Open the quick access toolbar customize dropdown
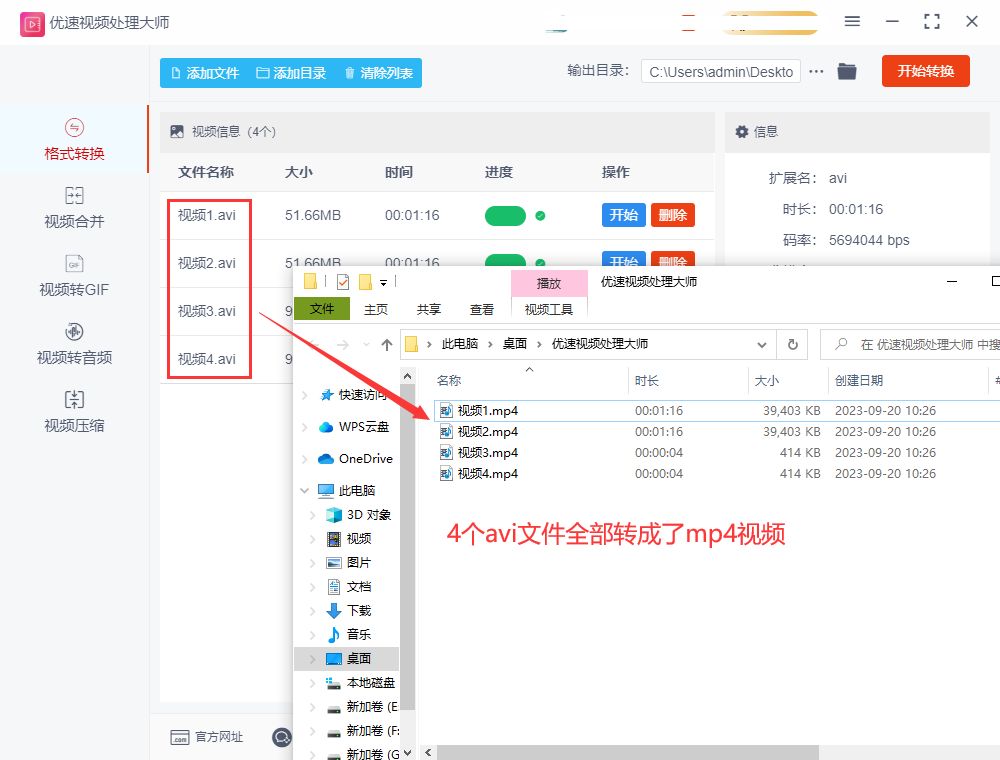The height and width of the screenshot is (760, 1000). tap(383, 282)
